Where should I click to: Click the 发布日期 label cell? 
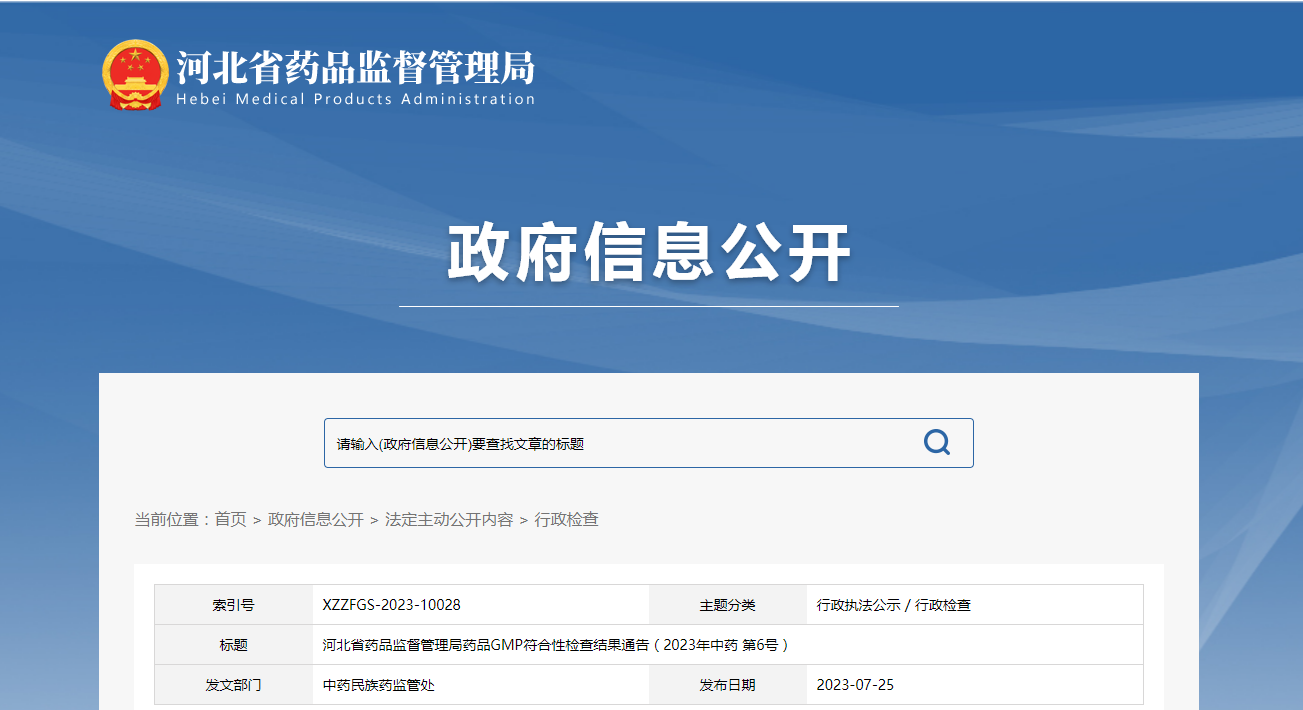point(728,685)
